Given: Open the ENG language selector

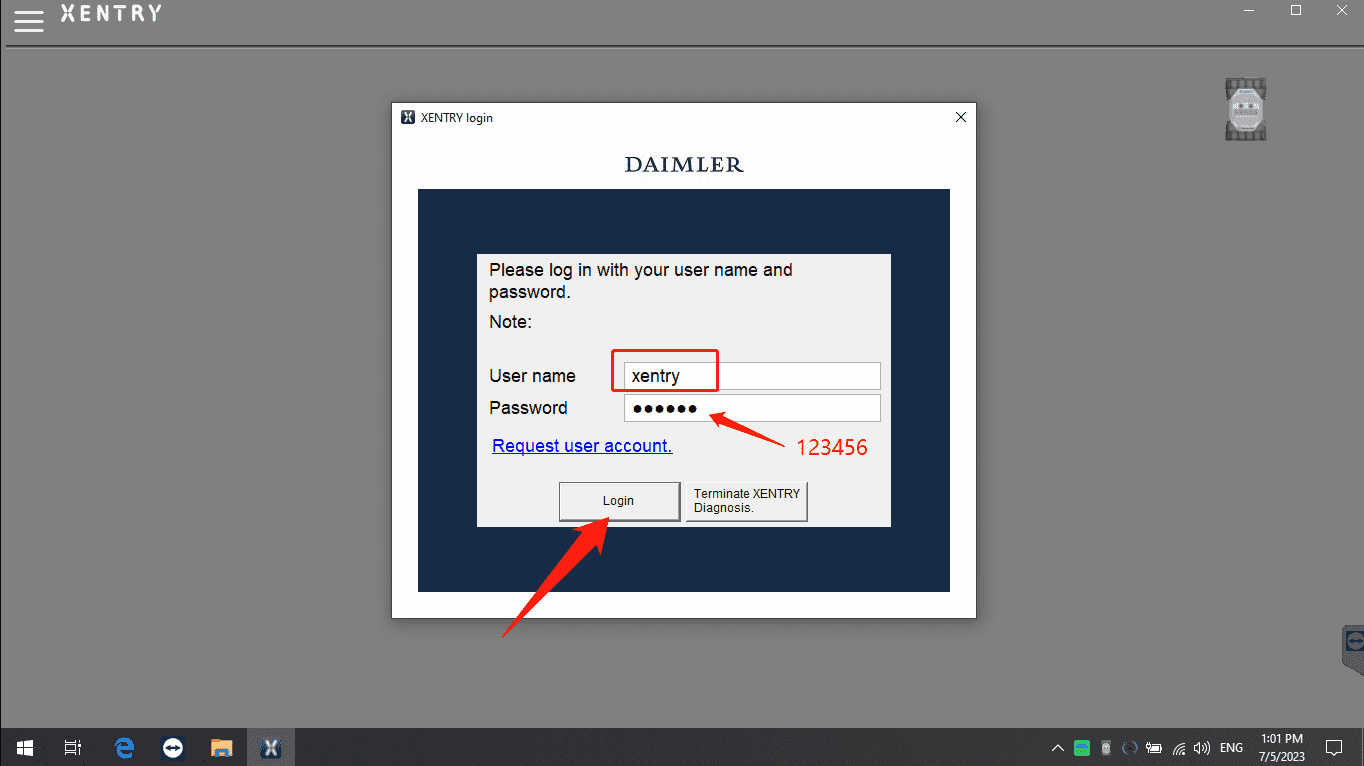Looking at the screenshot, I should click(1230, 747).
